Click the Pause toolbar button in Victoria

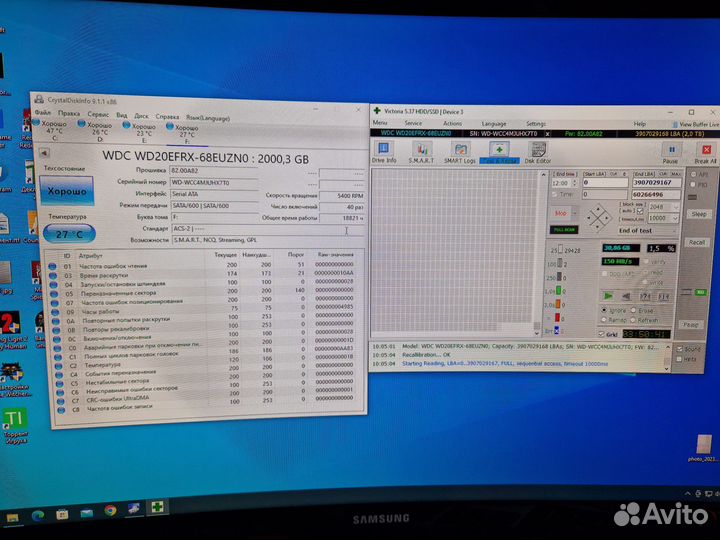(670, 153)
